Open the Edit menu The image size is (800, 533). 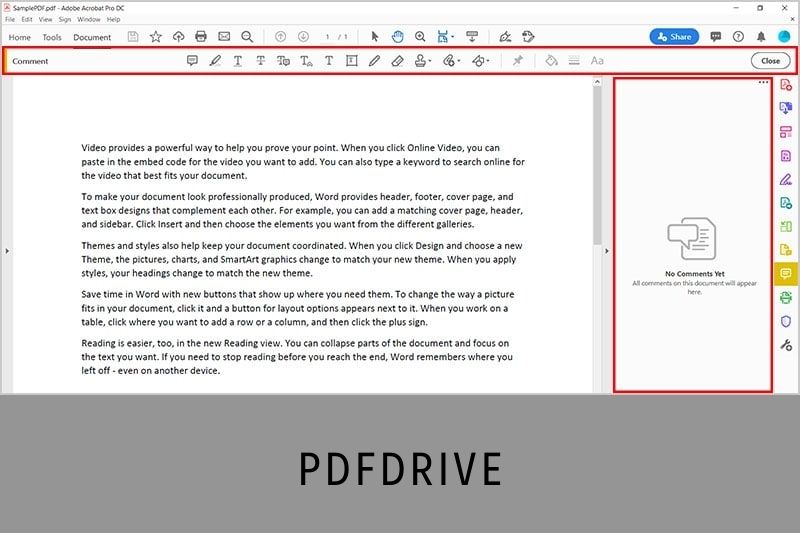tap(27, 19)
